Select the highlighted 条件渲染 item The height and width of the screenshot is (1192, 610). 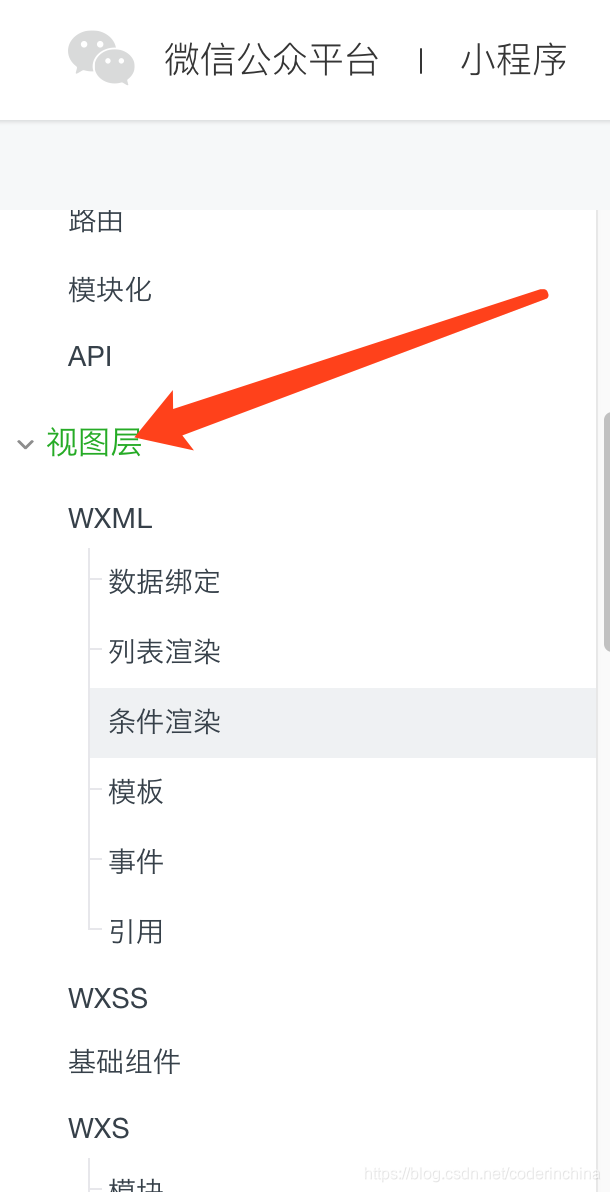click(342, 722)
